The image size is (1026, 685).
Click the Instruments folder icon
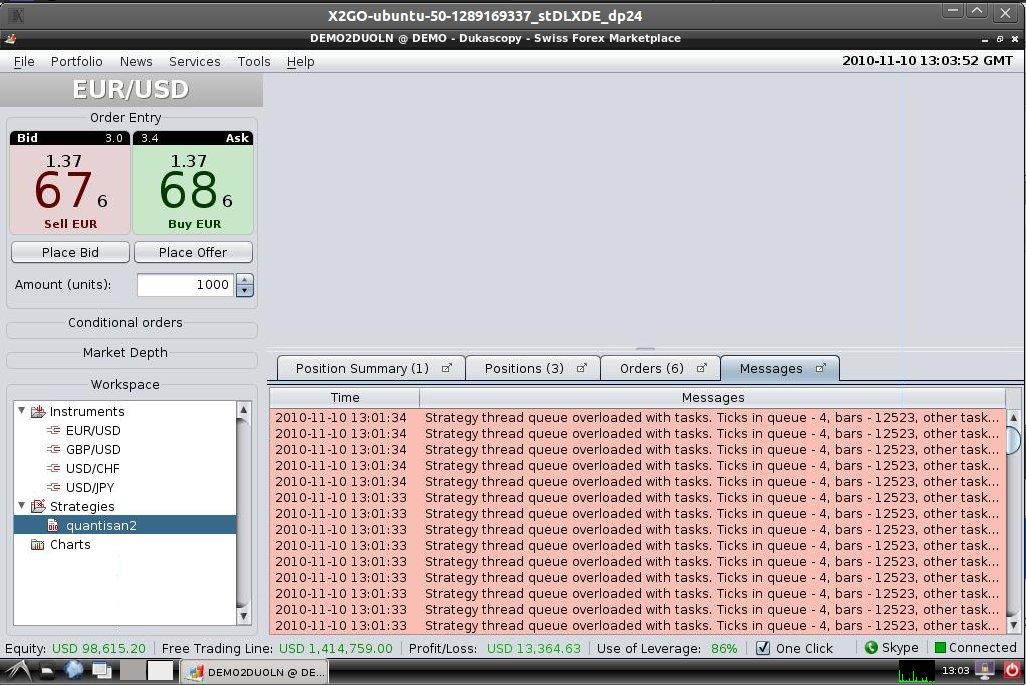pos(39,411)
